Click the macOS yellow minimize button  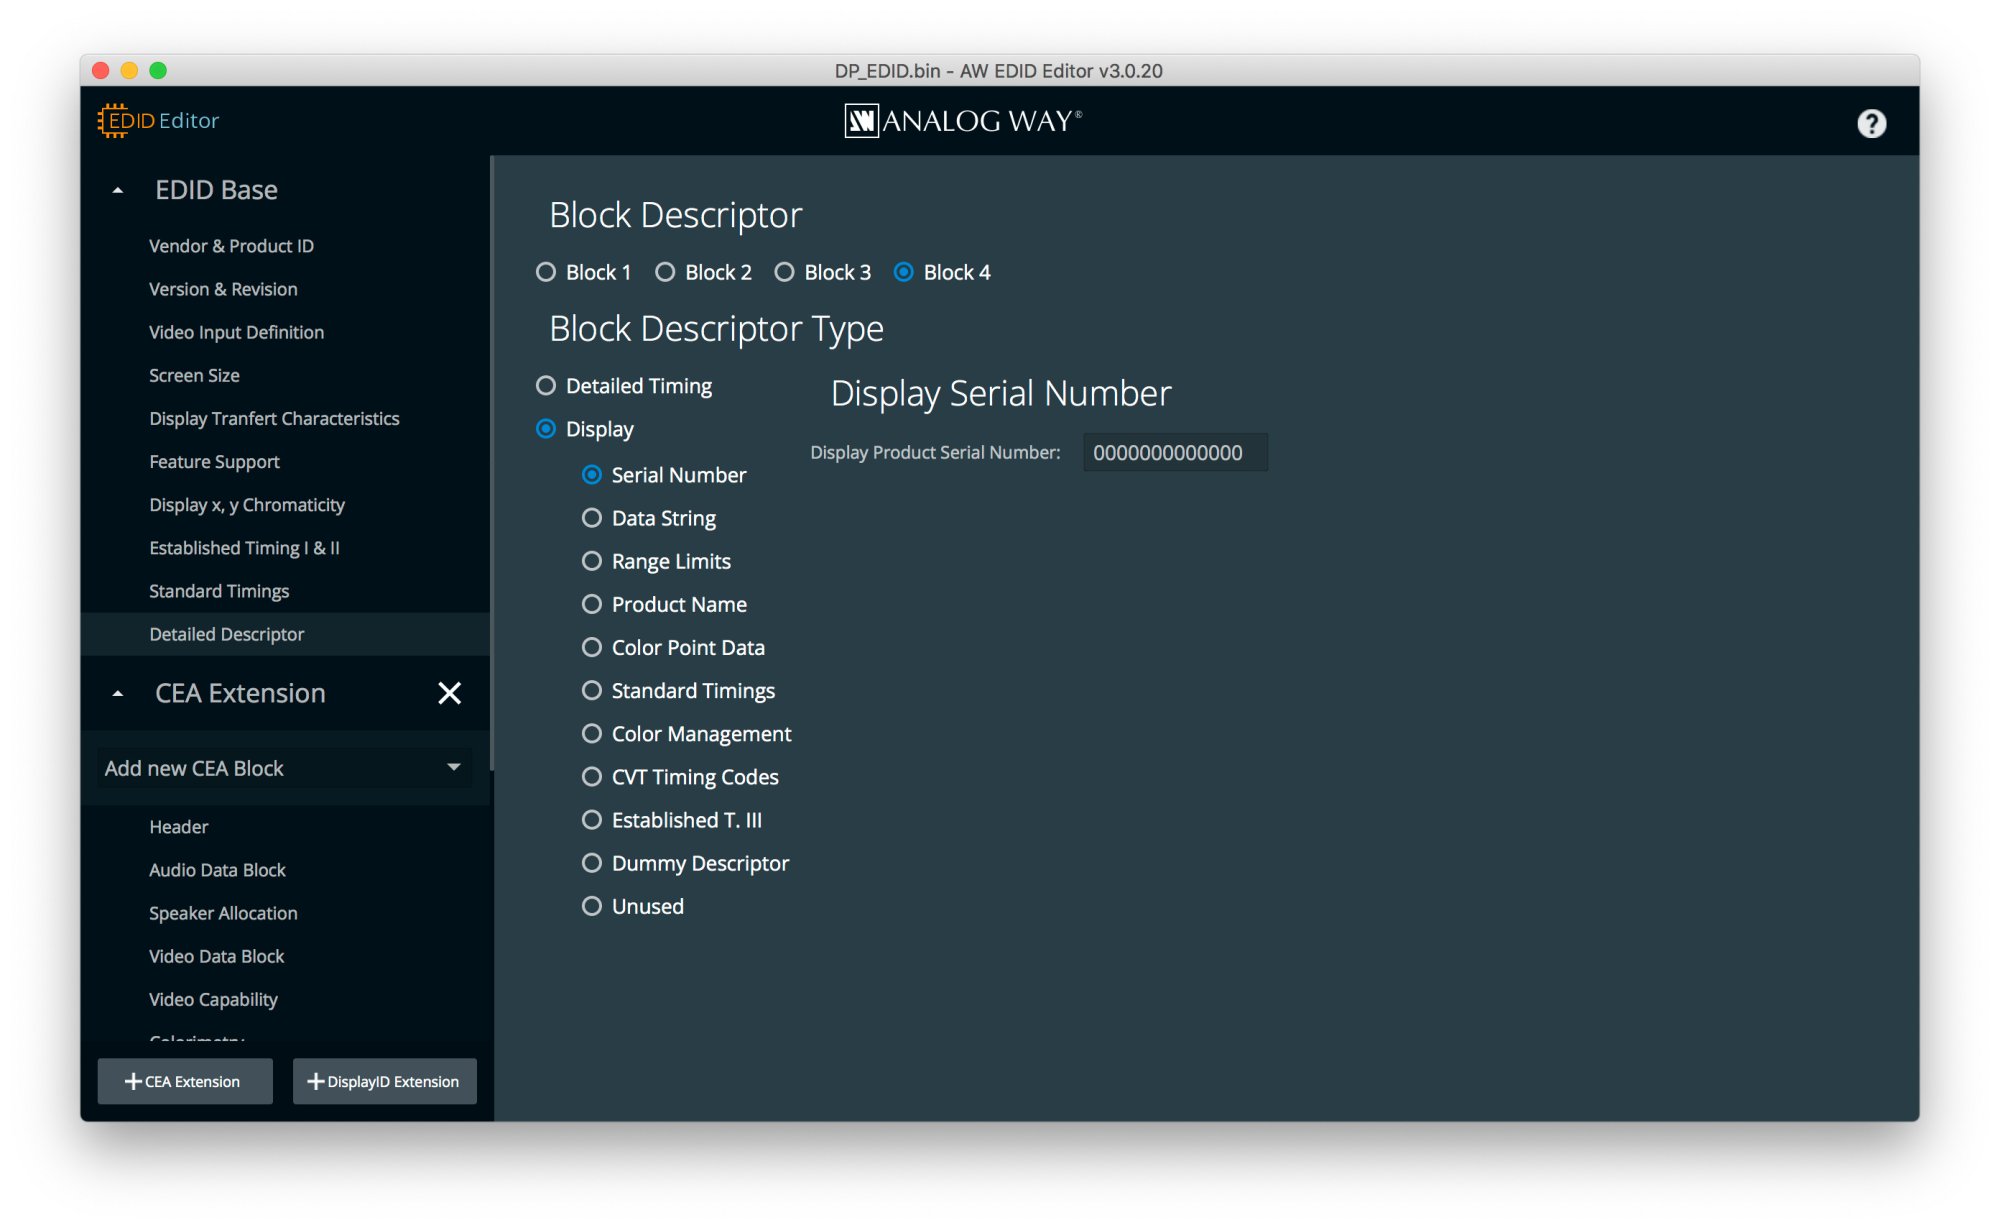[x=129, y=70]
